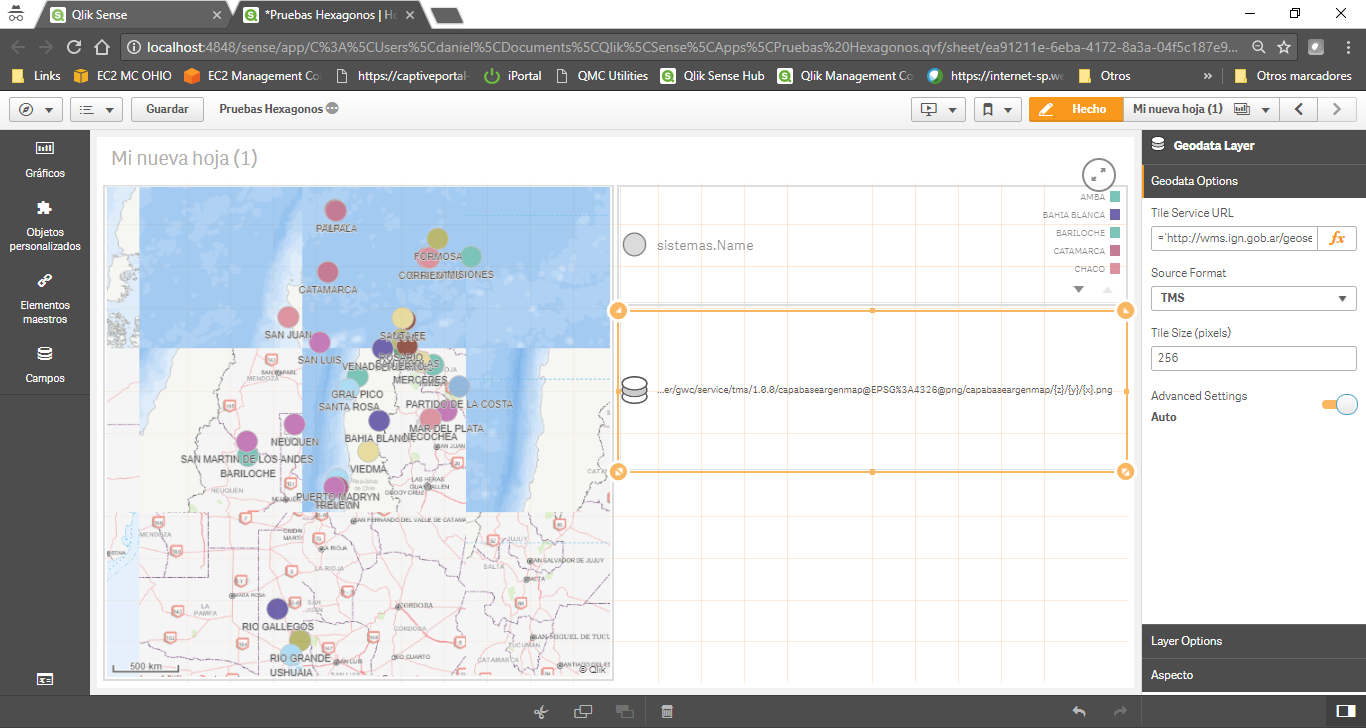The height and width of the screenshot is (728, 1366).
Task: Open a new browser tab
Action: point(445,15)
